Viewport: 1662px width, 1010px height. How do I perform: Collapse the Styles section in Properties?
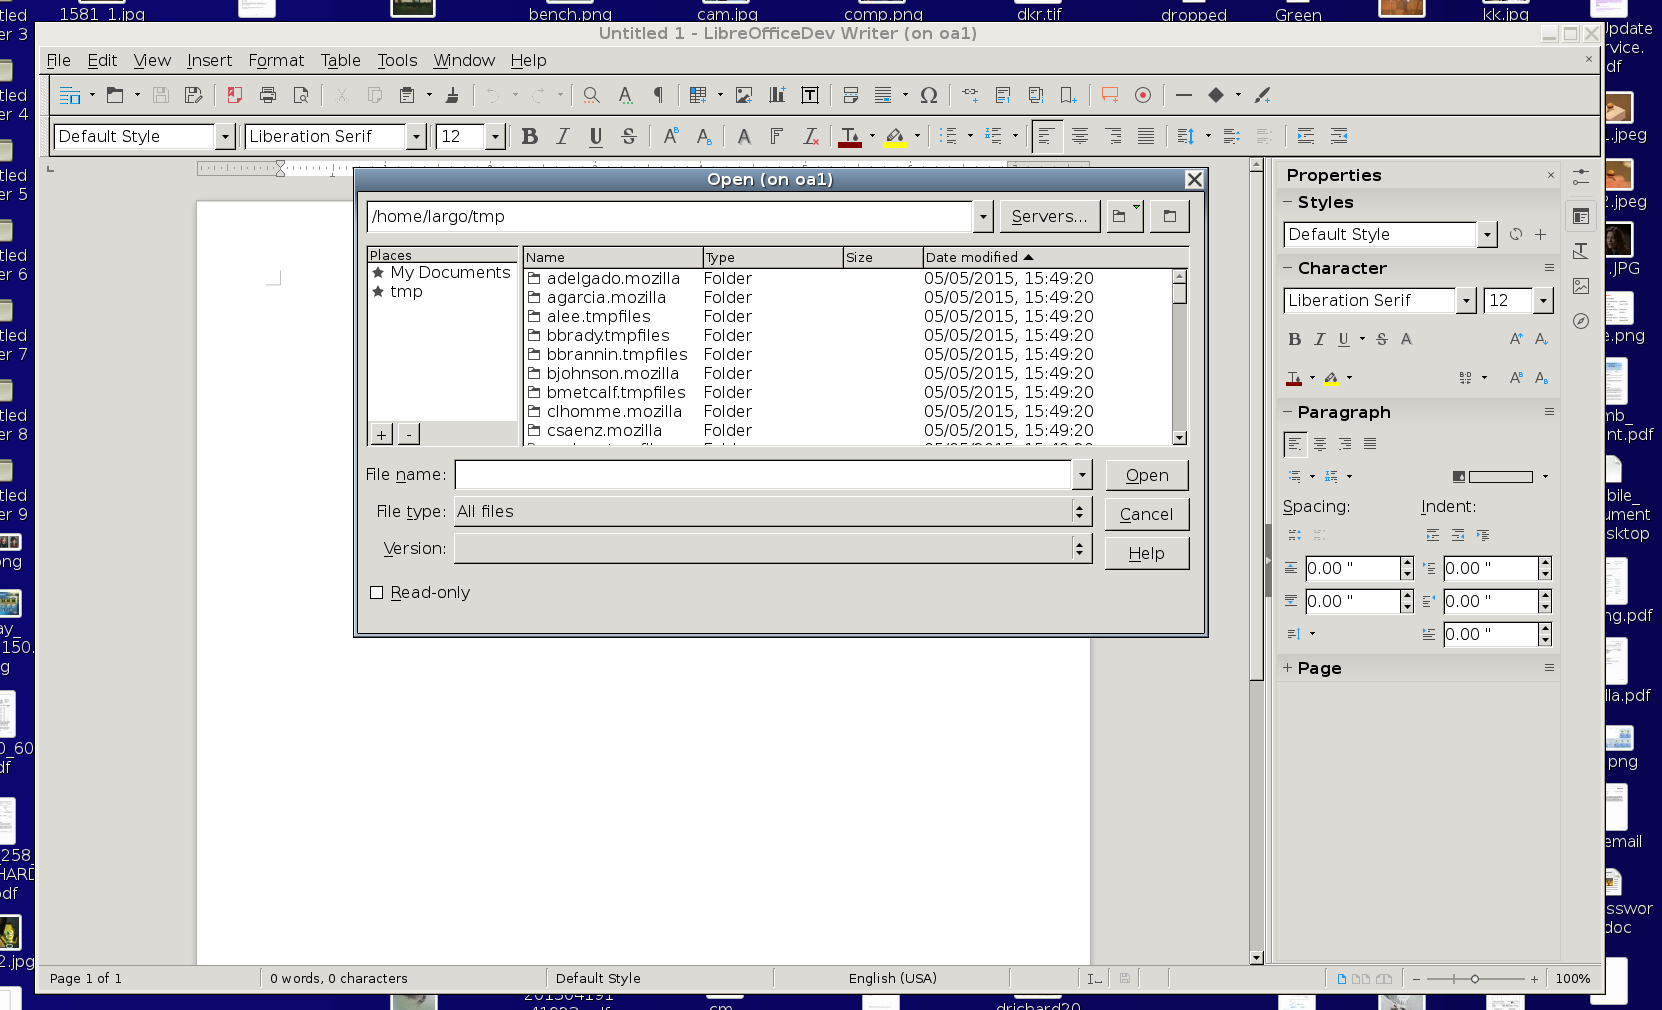(x=1288, y=202)
